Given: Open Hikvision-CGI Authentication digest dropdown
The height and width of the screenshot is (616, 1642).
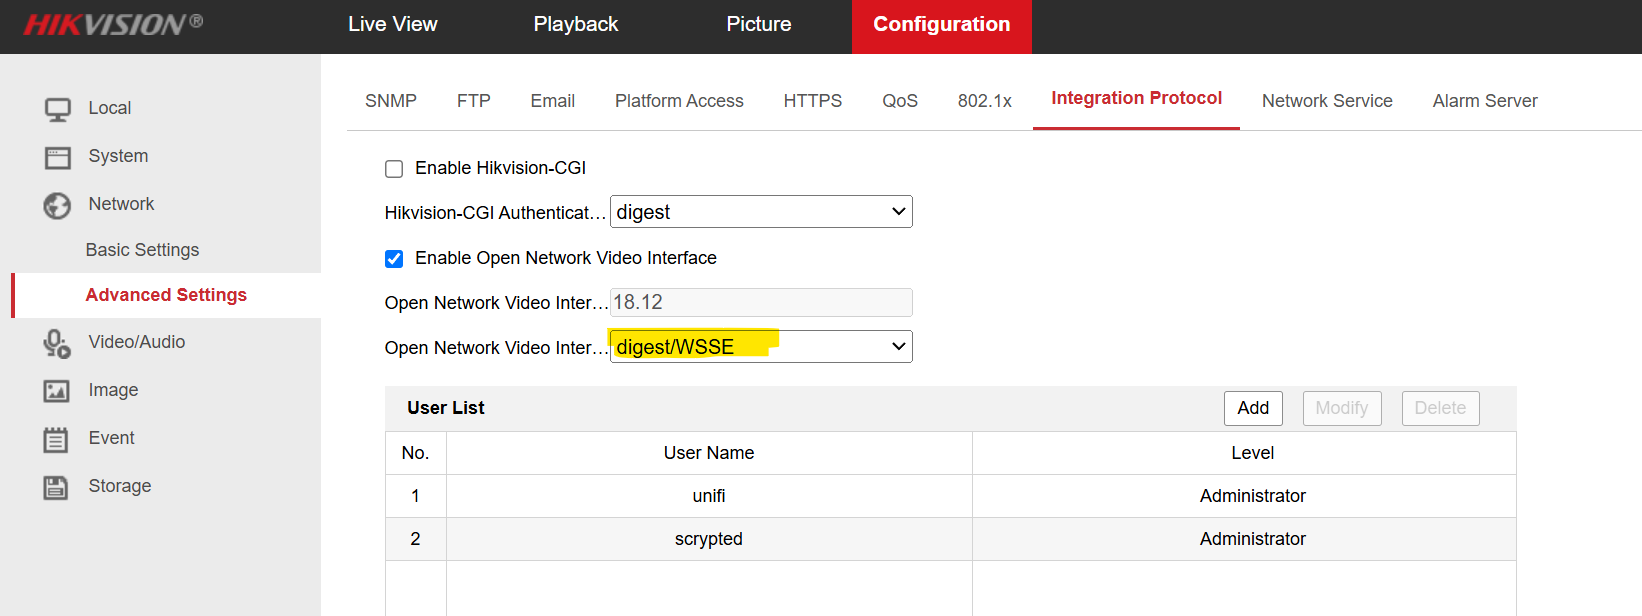Looking at the screenshot, I should tap(761, 212).
